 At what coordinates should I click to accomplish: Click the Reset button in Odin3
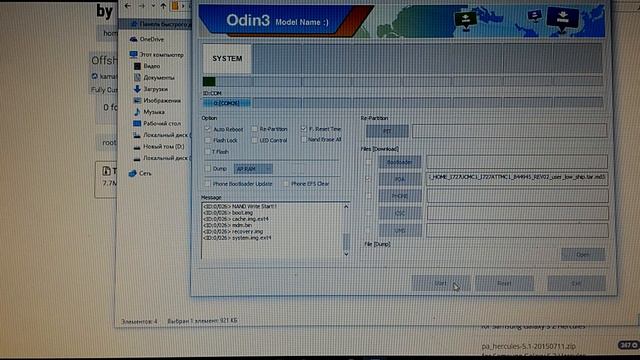tap(504, 283)
